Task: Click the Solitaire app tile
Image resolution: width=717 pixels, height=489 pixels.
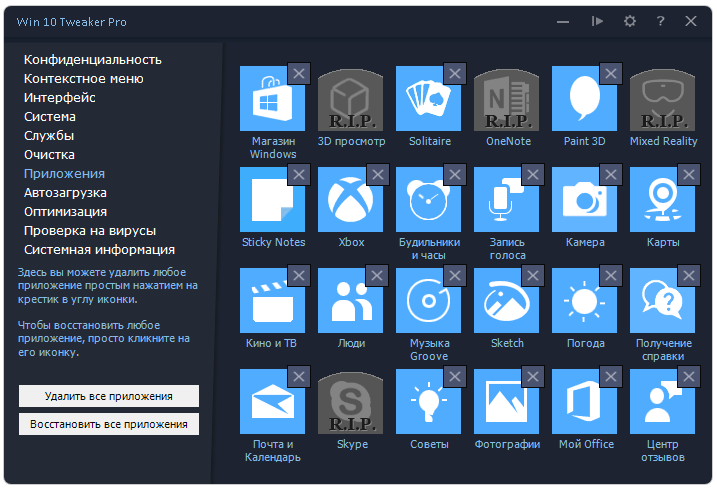Action: 427,100
